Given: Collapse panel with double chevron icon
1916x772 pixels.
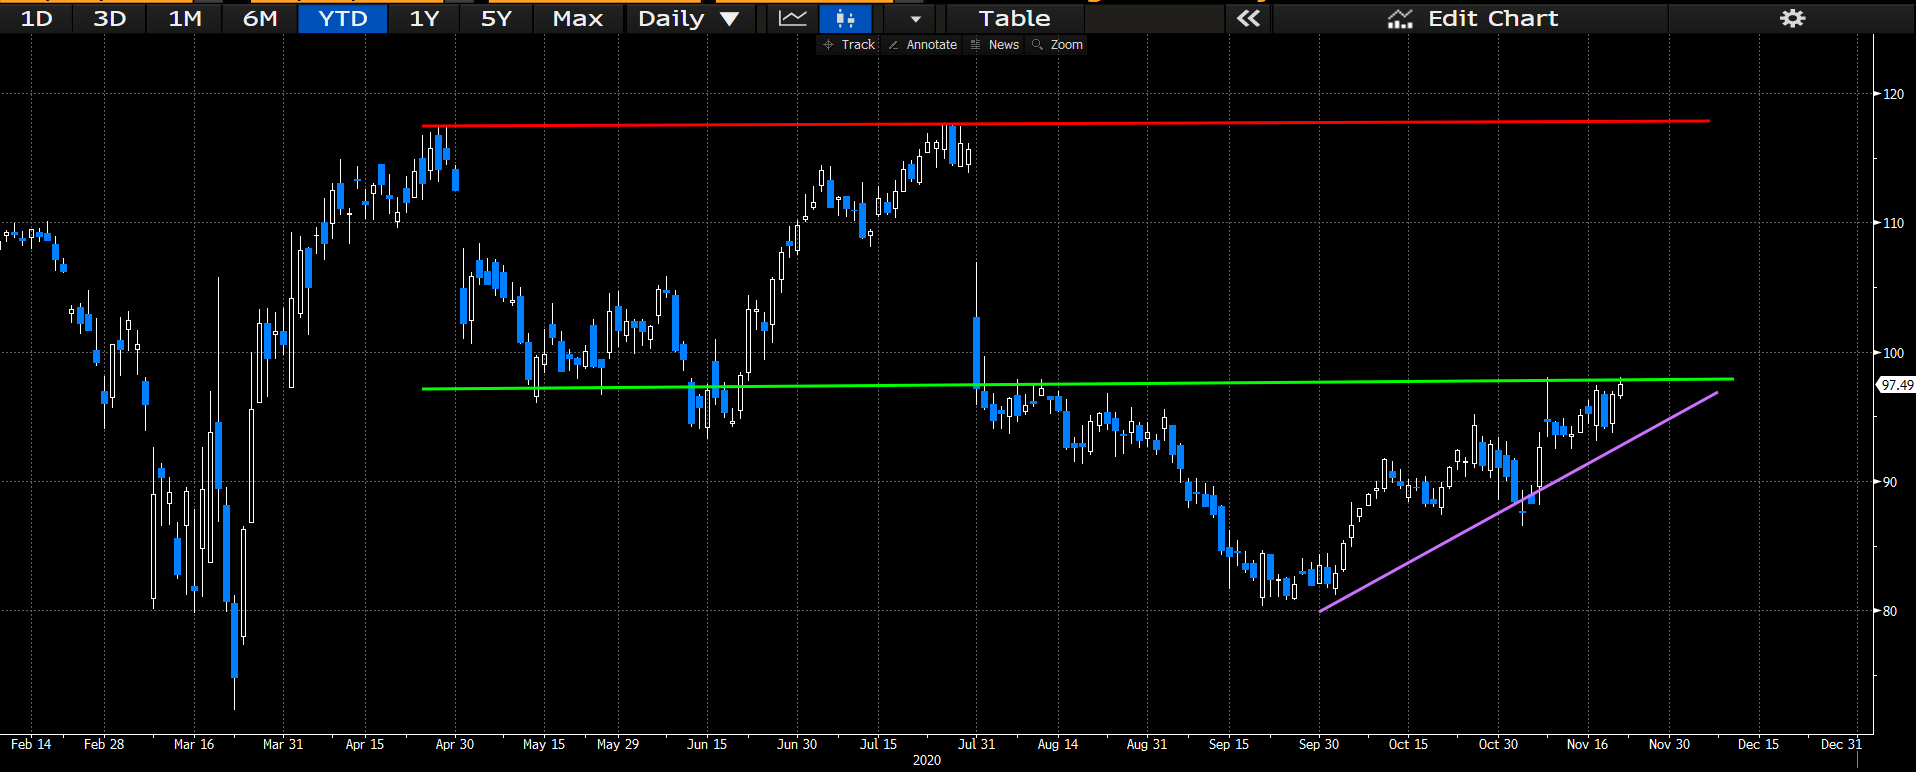Looking at the screenshot, I should tap(1248, 18).
